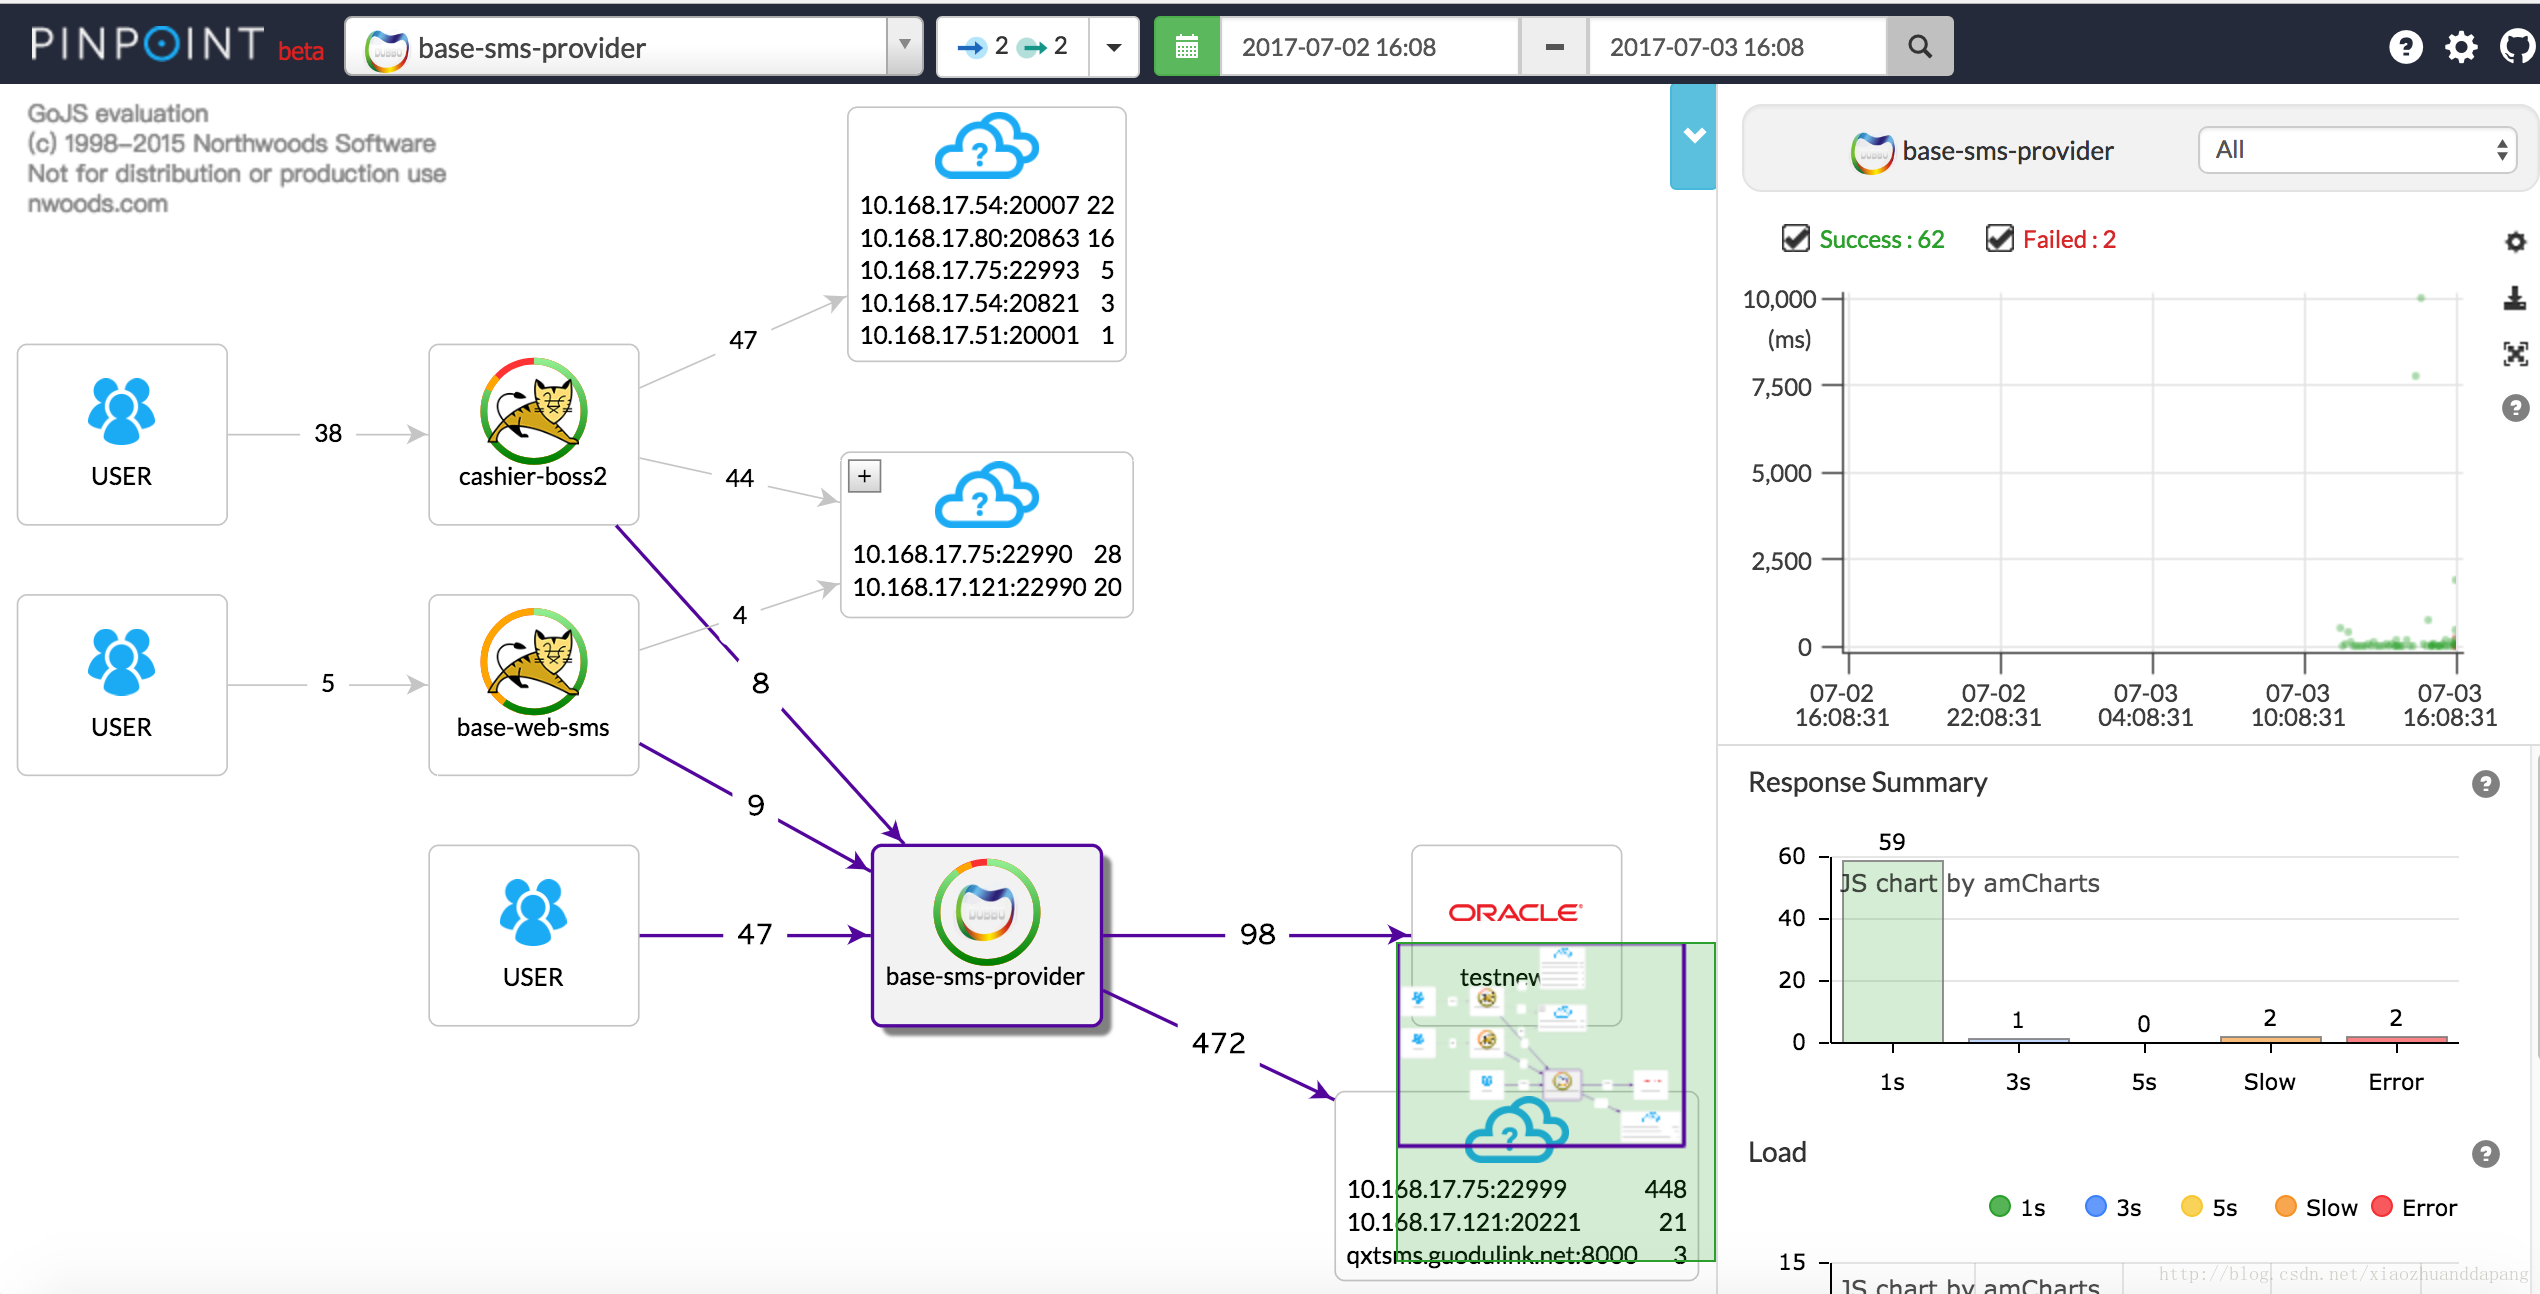The image size is (2540, 1294).
Task: Click the PINPOINT logo
Action: pyautogui.click(x=148, y=45)
